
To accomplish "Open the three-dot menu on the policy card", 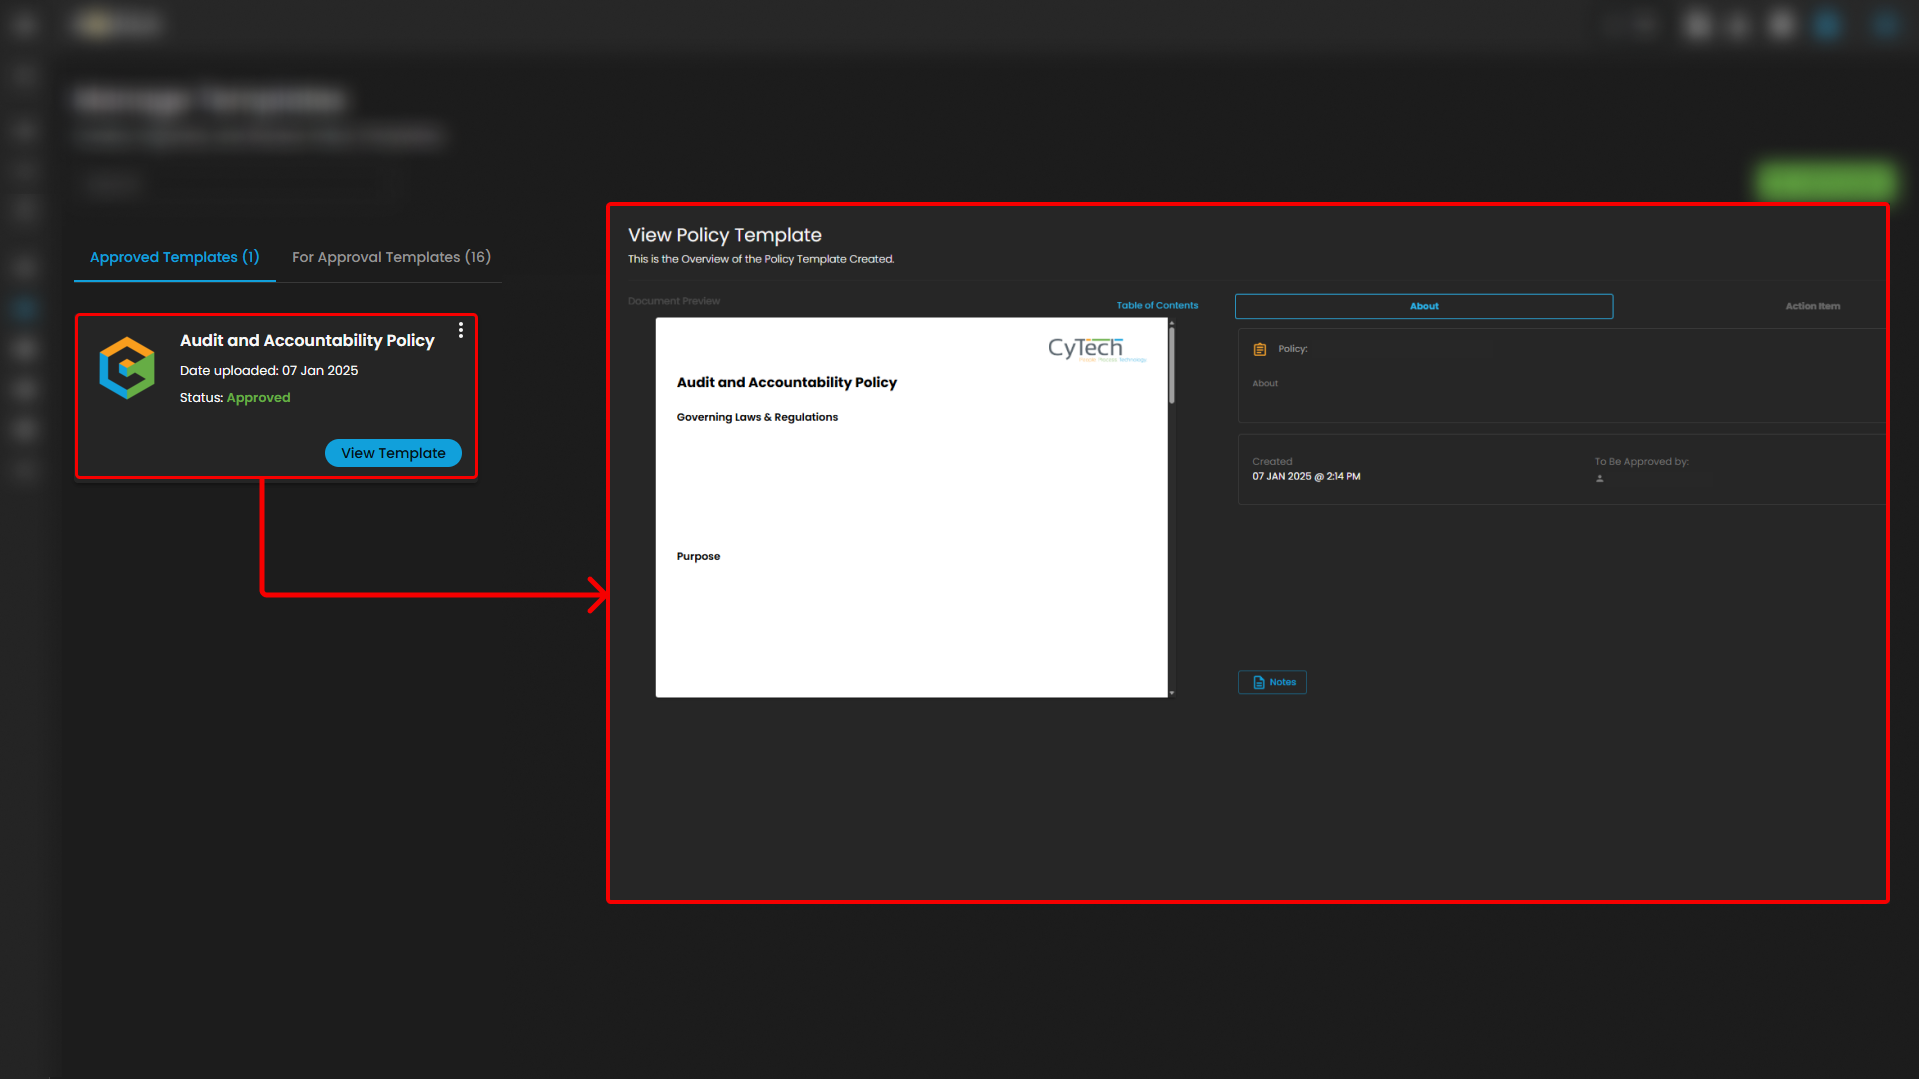I will 460,331.
